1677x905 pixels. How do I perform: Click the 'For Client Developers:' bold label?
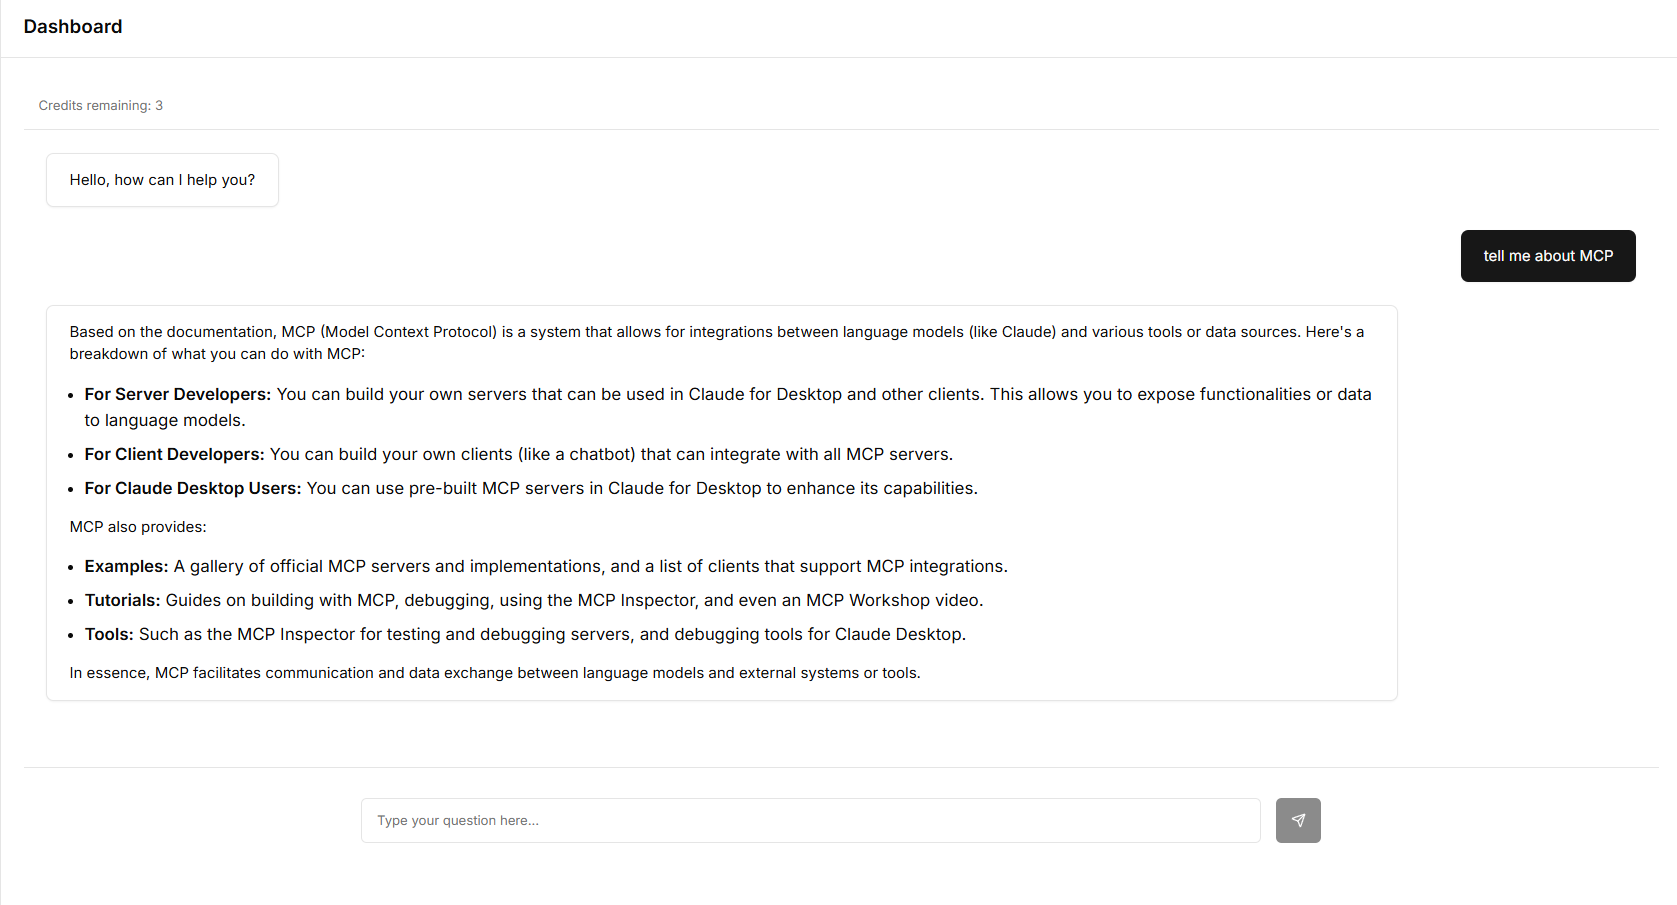[x=175, y=454]
